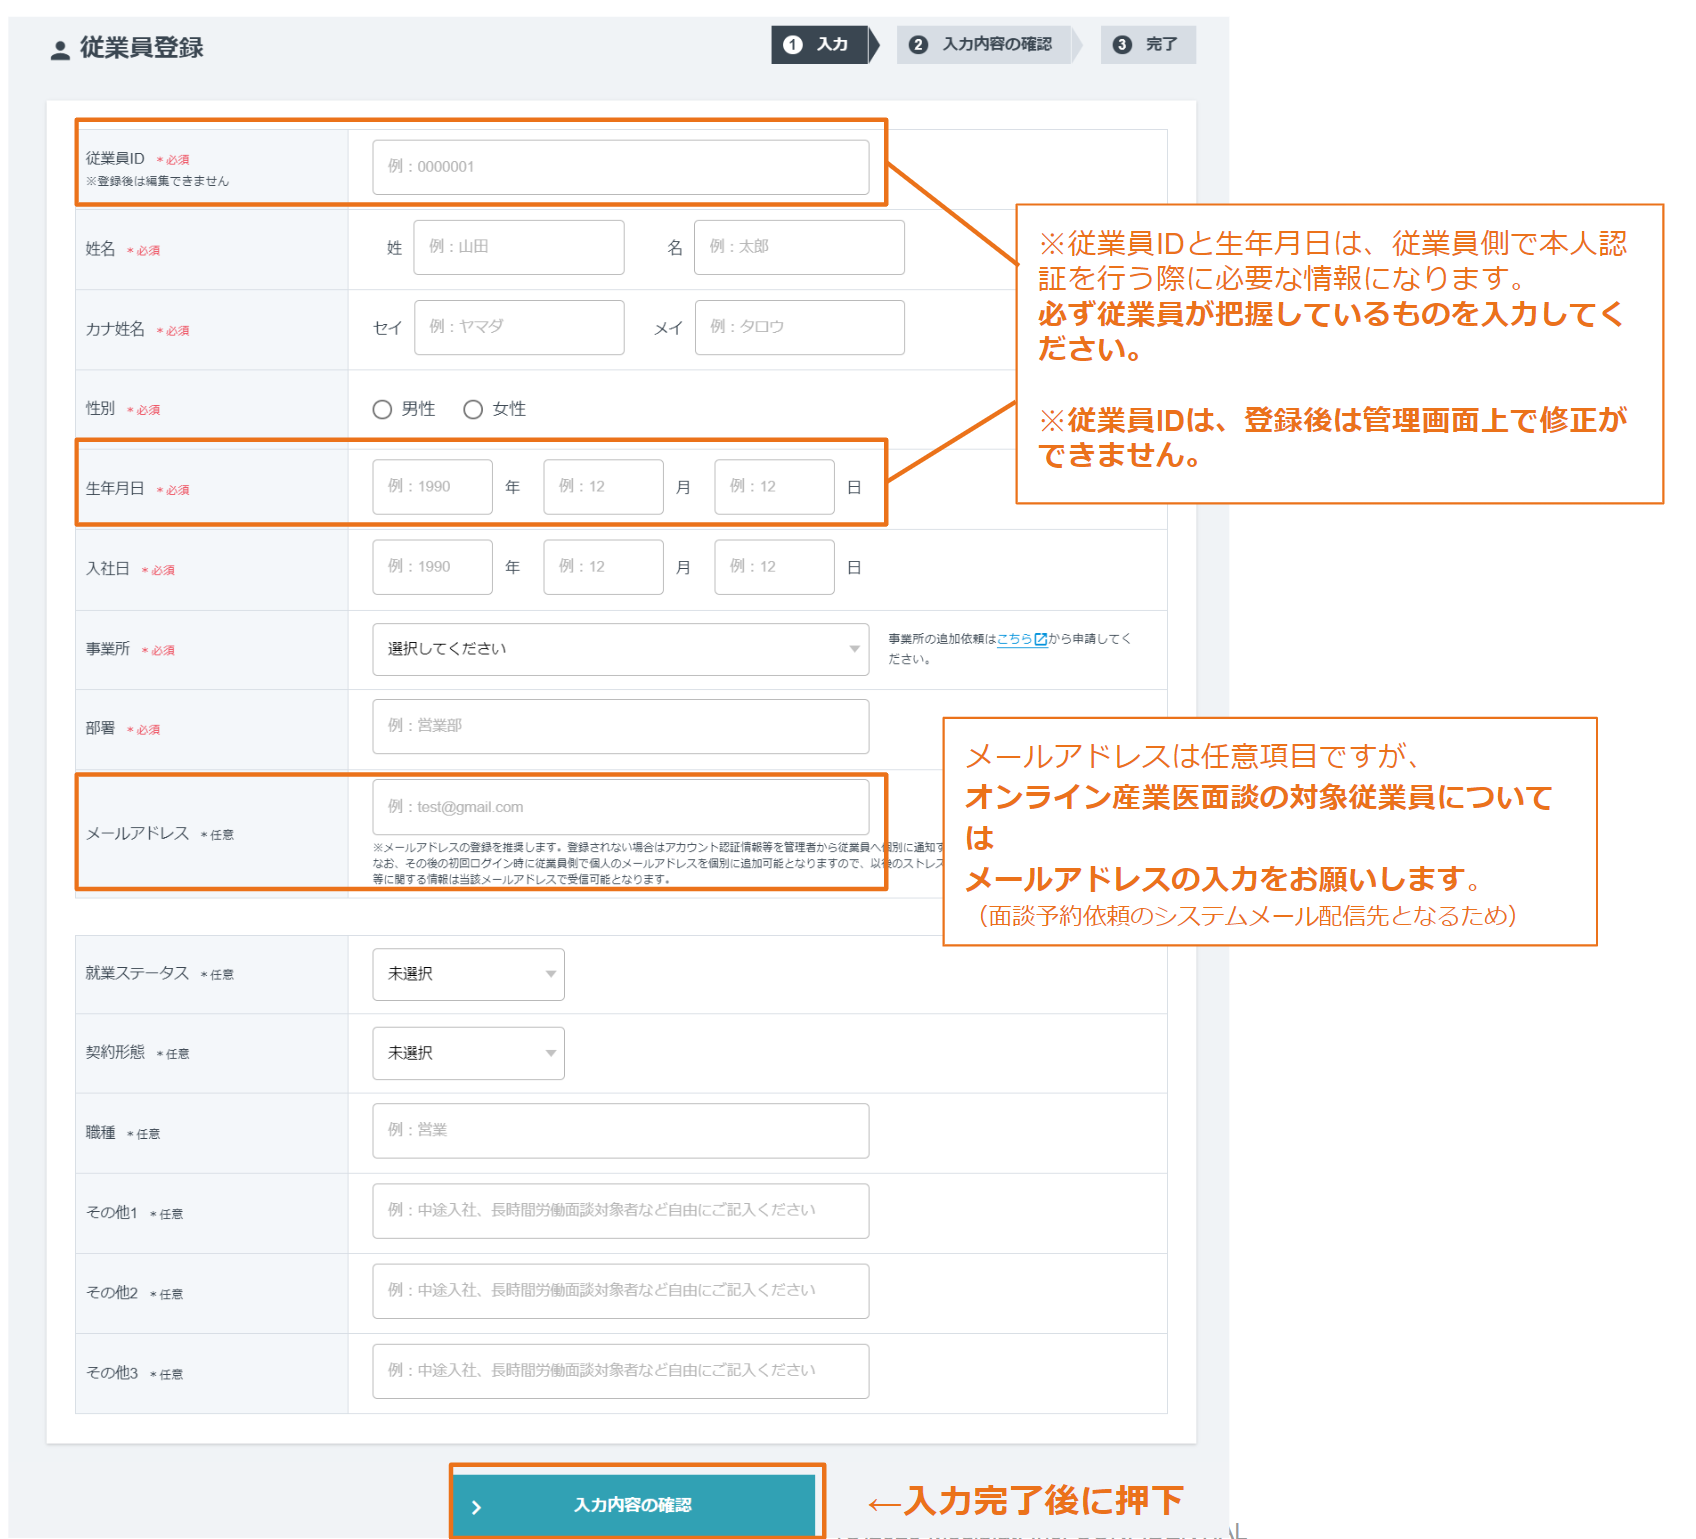This screenshot has height=1539, width=1696.
Task: Click the 姓 last name field
Action: pyautogui.click(x=519, y=247)
